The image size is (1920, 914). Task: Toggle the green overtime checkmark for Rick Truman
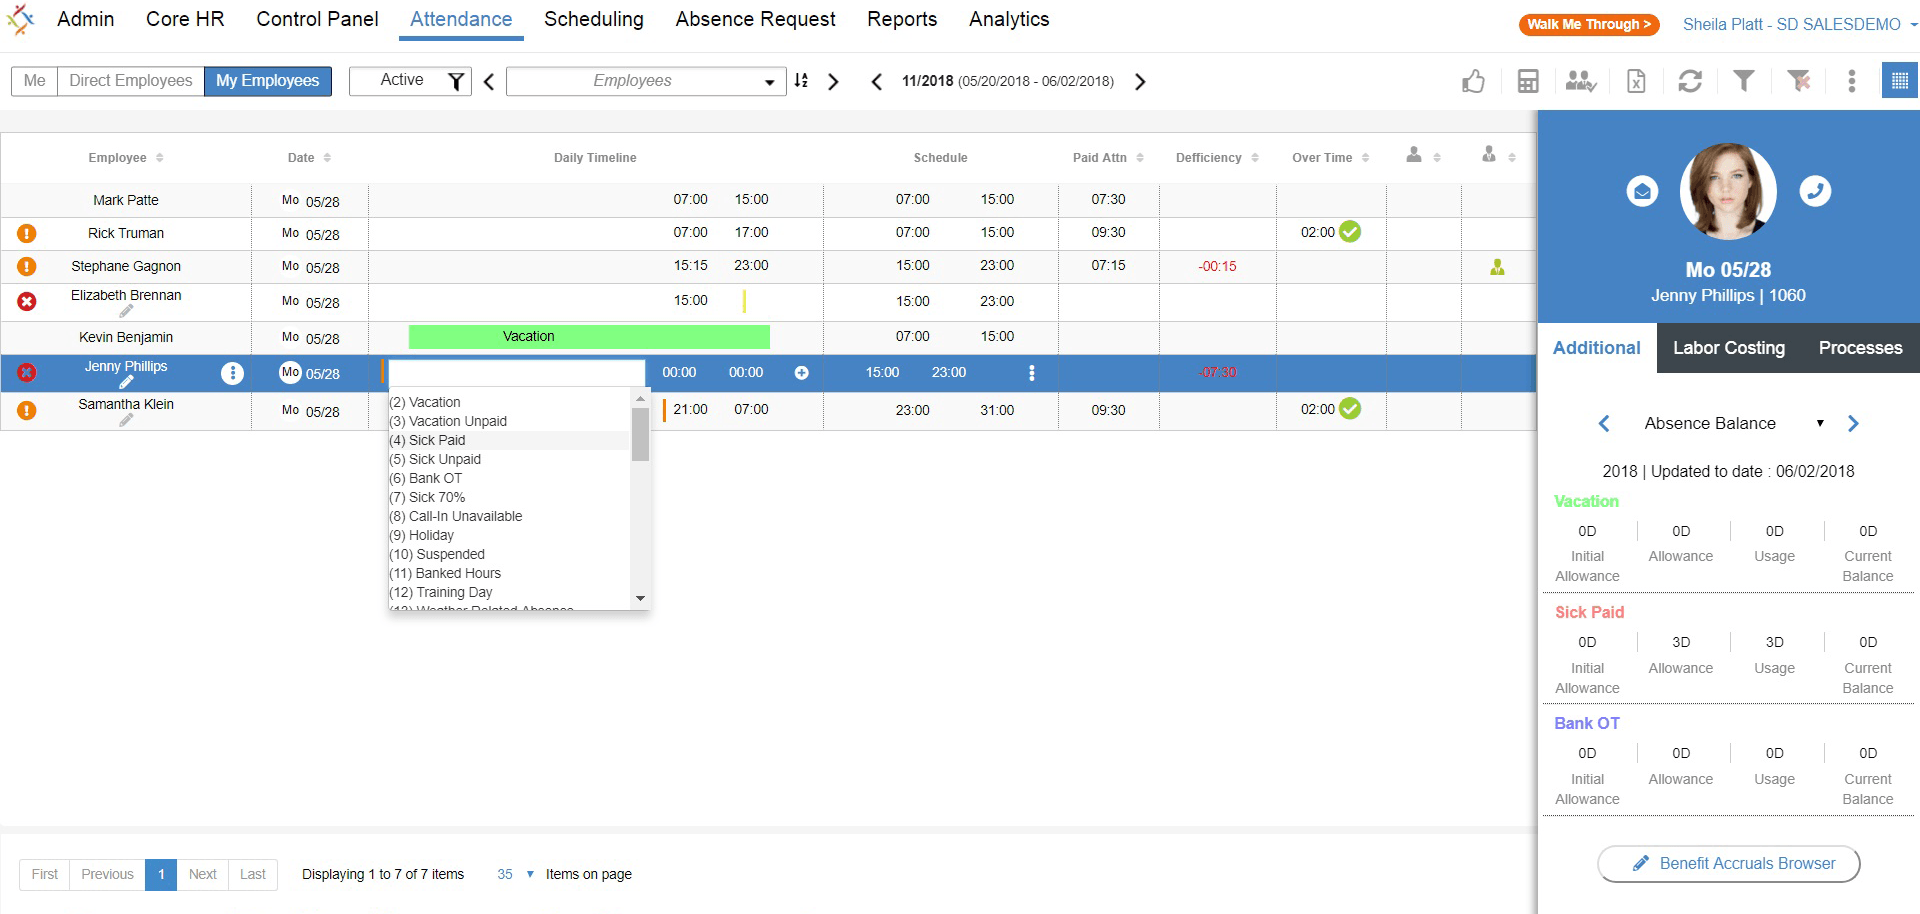point(1350,231)
